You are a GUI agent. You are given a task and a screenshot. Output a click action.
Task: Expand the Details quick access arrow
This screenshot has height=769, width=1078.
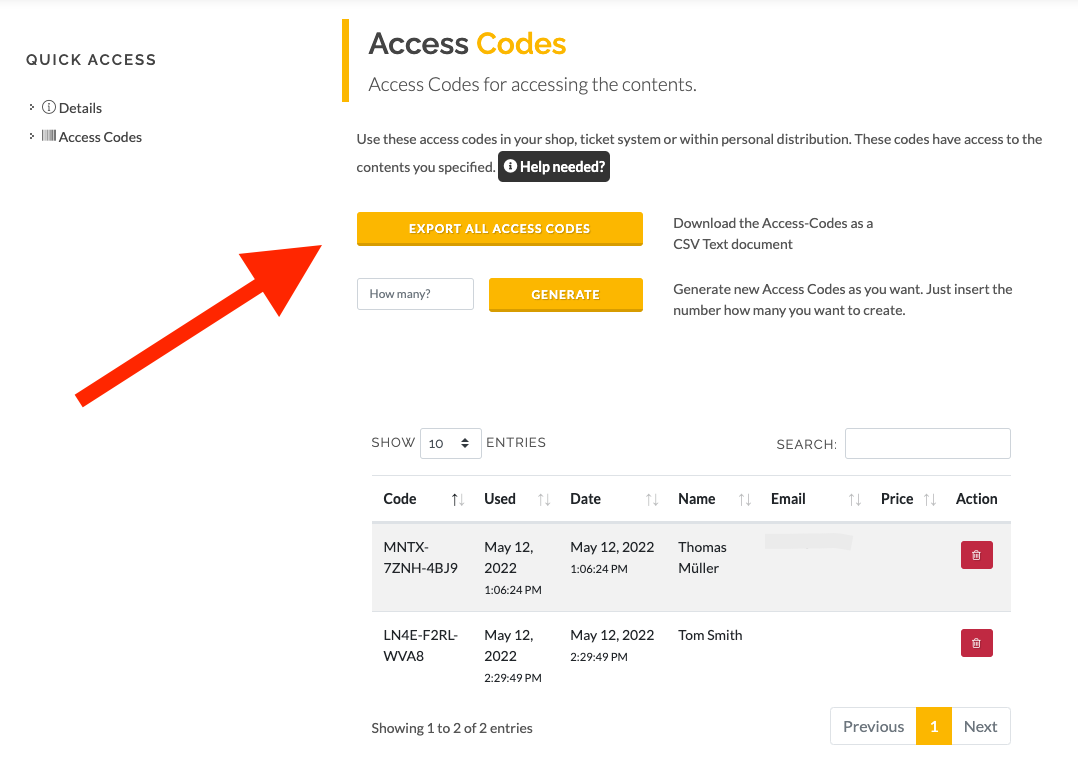pyautogui.click(x=32, y=107)
